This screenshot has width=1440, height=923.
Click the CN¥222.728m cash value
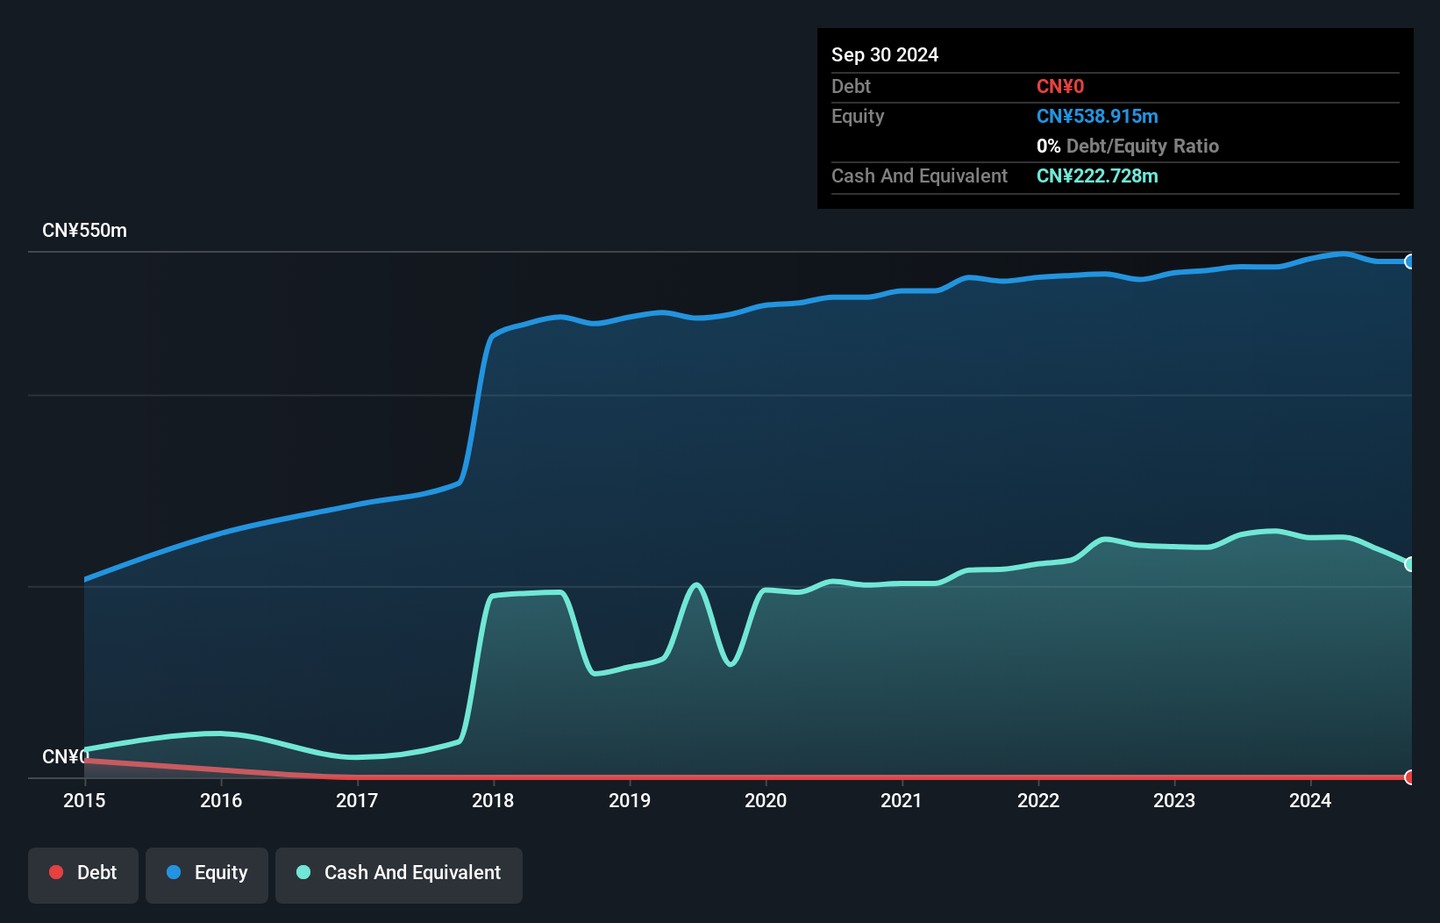pyautogui.click(x=1097, y=176)
